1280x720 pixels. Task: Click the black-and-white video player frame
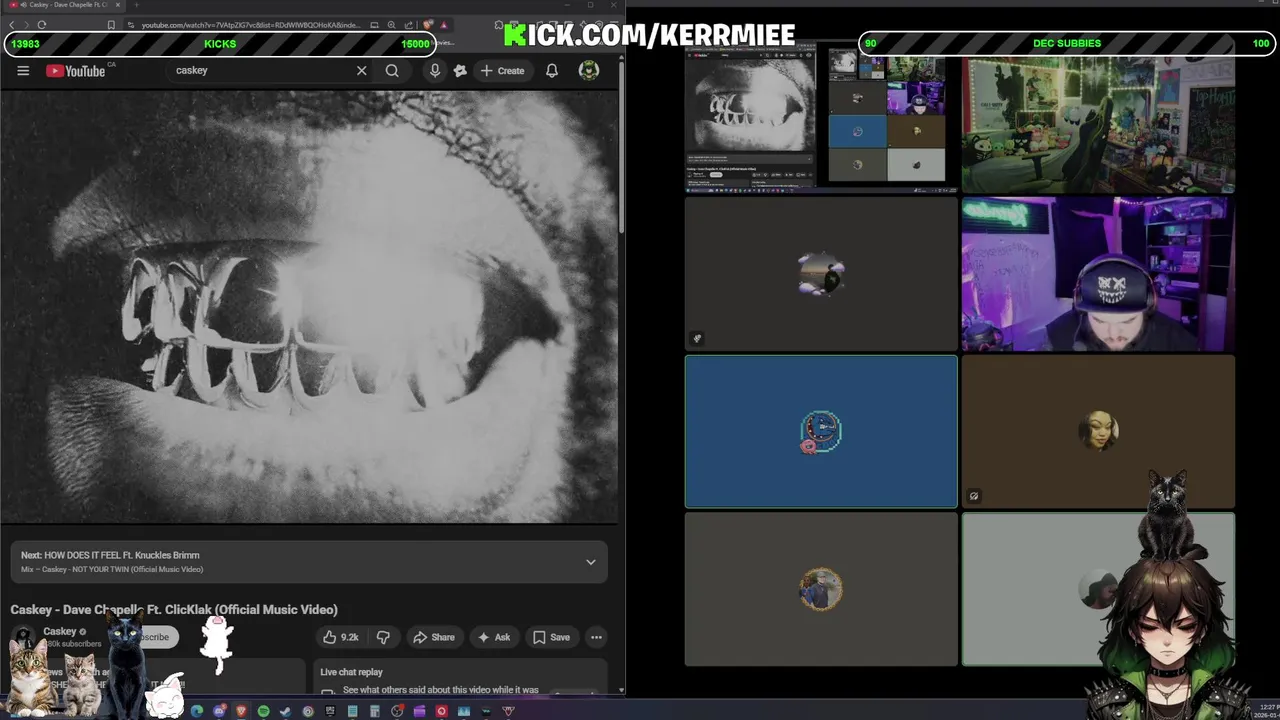pyautogui.click(x=310, y=306)
